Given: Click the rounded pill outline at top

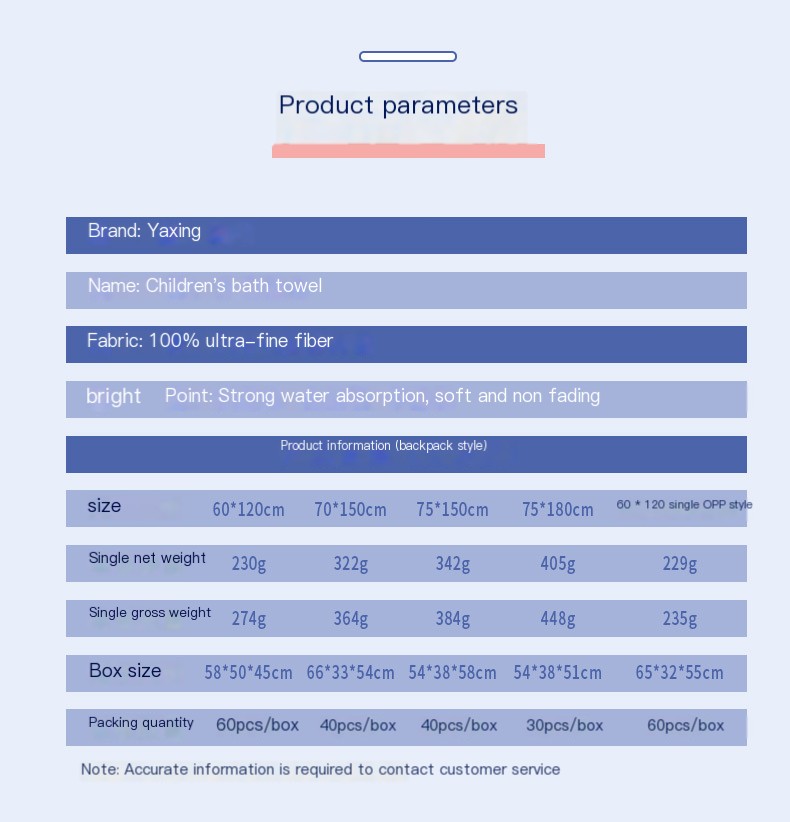Looking at the screenshot, I should 408,57.
